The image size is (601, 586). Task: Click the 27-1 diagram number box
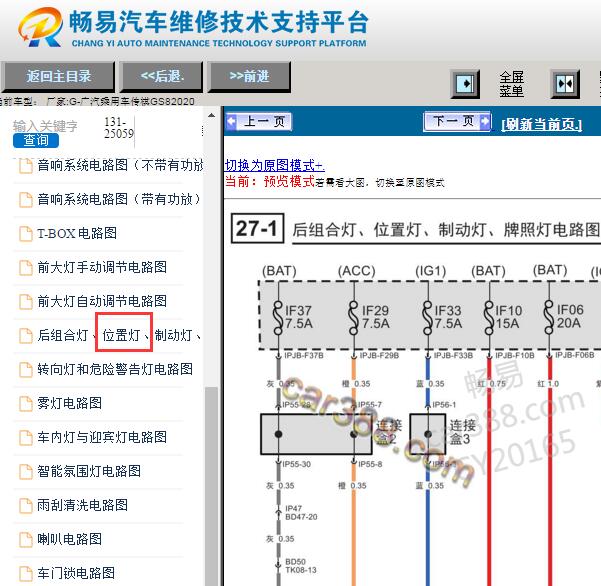point(258,228)
